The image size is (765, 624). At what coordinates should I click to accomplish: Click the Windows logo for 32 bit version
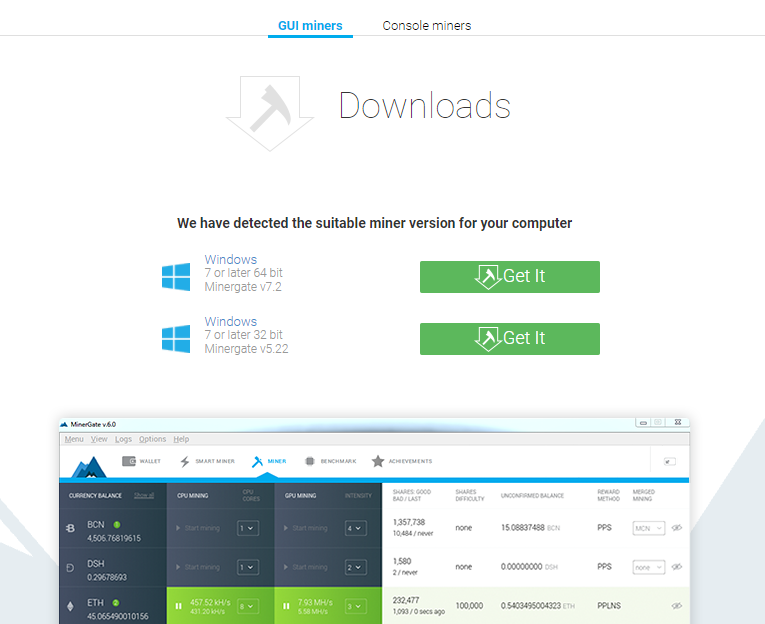point(176,339)
